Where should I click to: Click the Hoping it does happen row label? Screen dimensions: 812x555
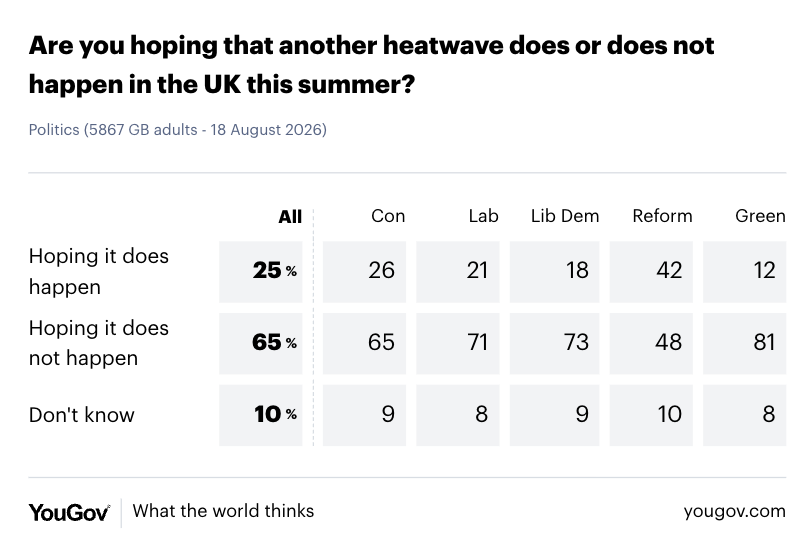point(99,271)
